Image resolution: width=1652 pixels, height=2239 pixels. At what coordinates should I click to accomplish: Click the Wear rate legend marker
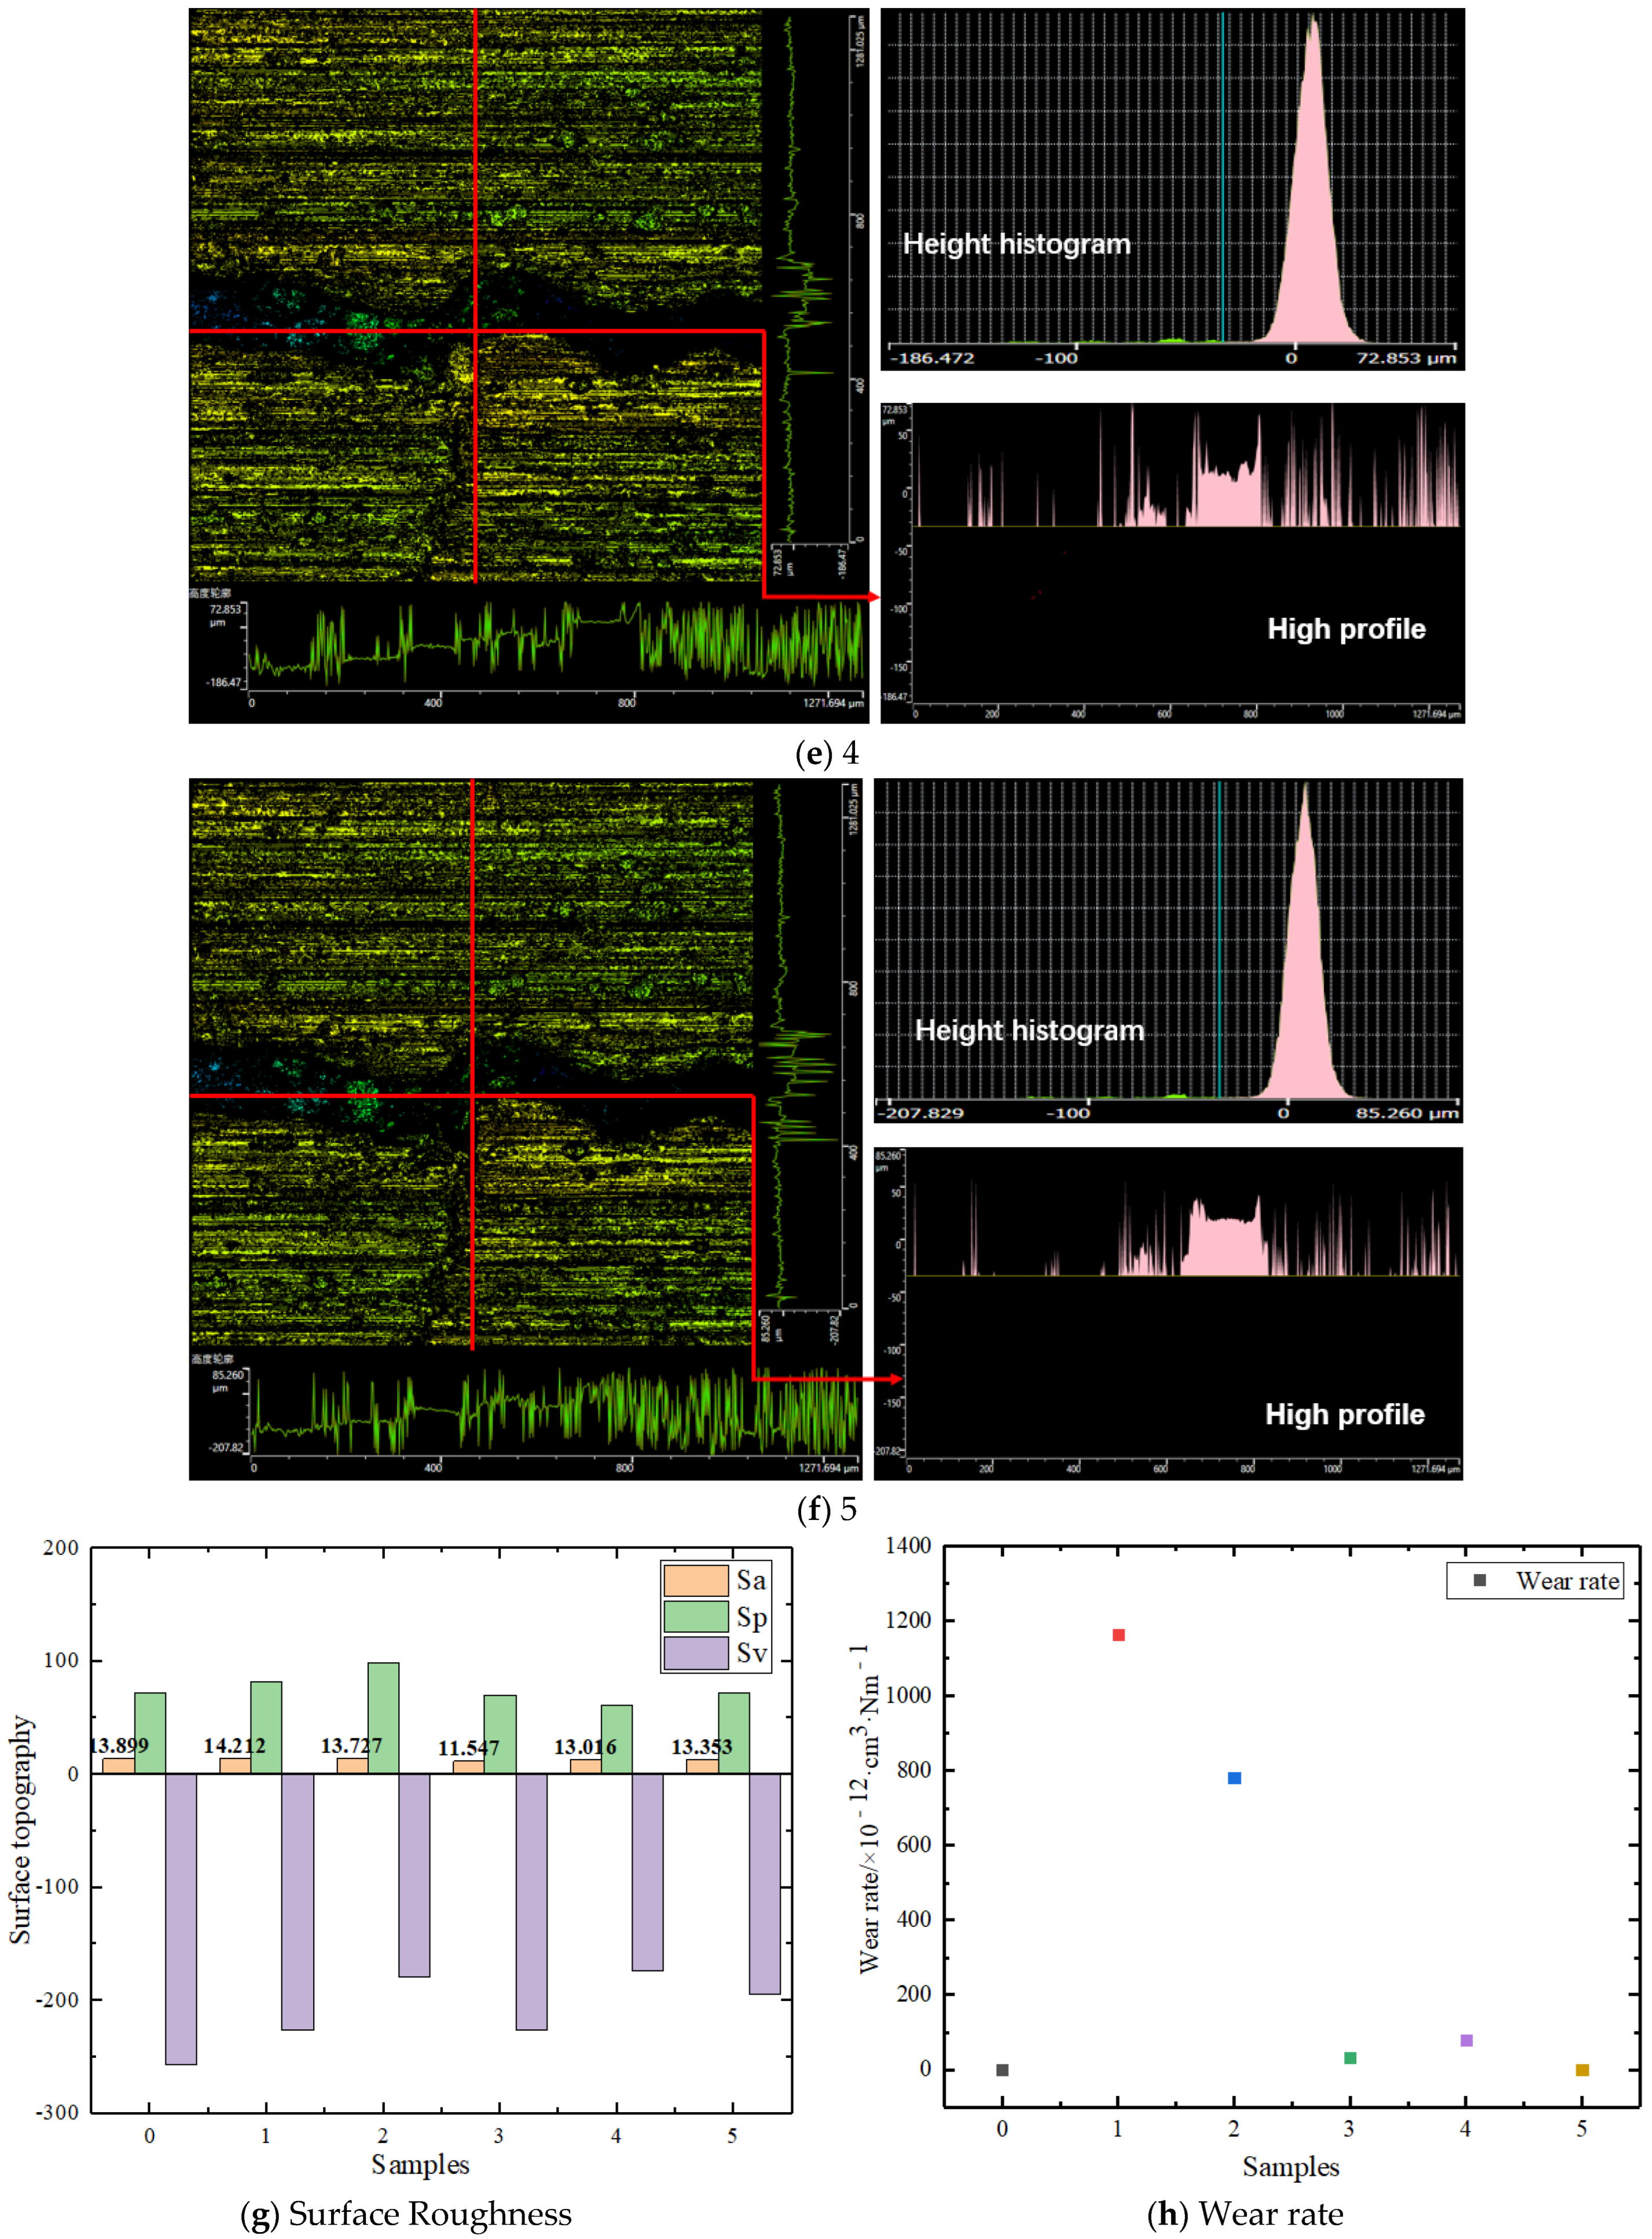pyautogui.click(x=1480, y=1580)
